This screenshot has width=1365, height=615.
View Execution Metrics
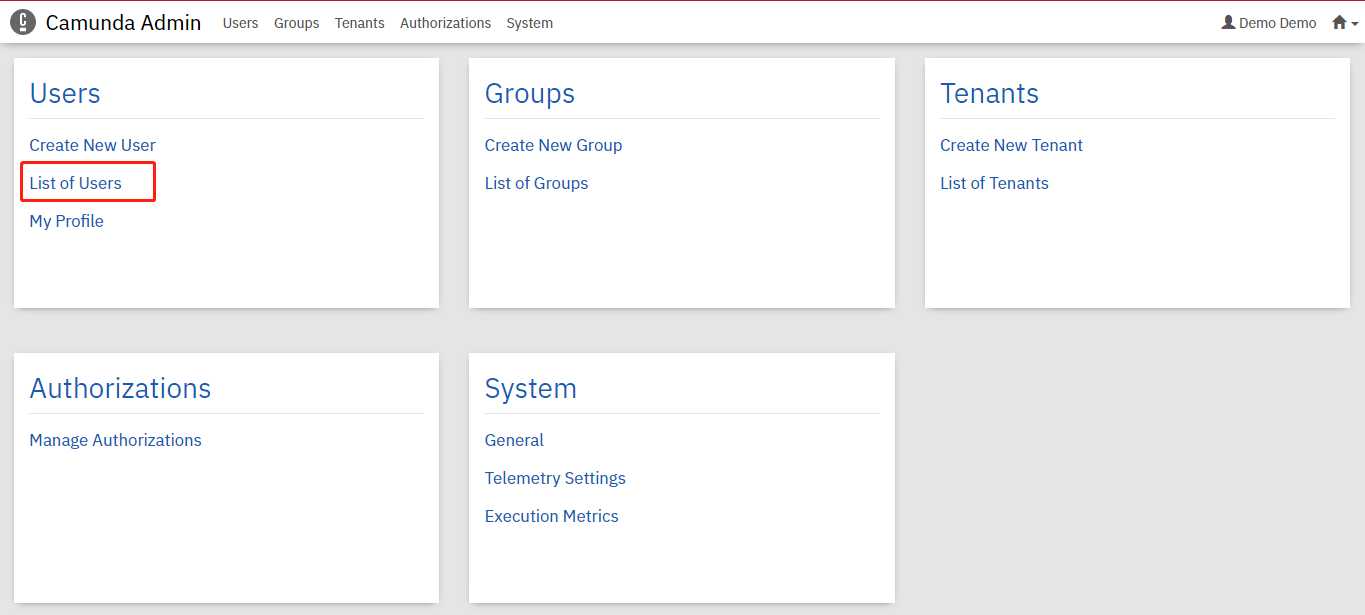click(552, 516)
